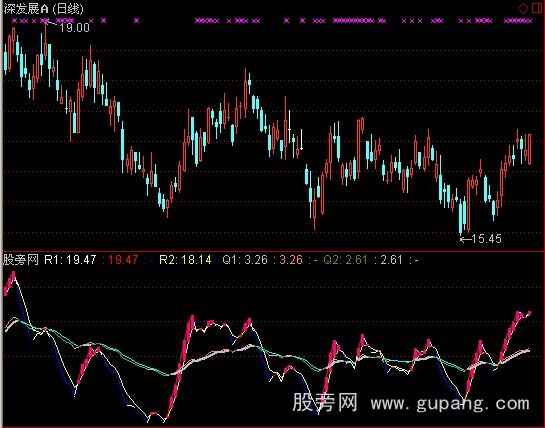Viewport: 545px width, 428px height.
Task: Click the split-panel icon at top right
Action: [537, 8]
